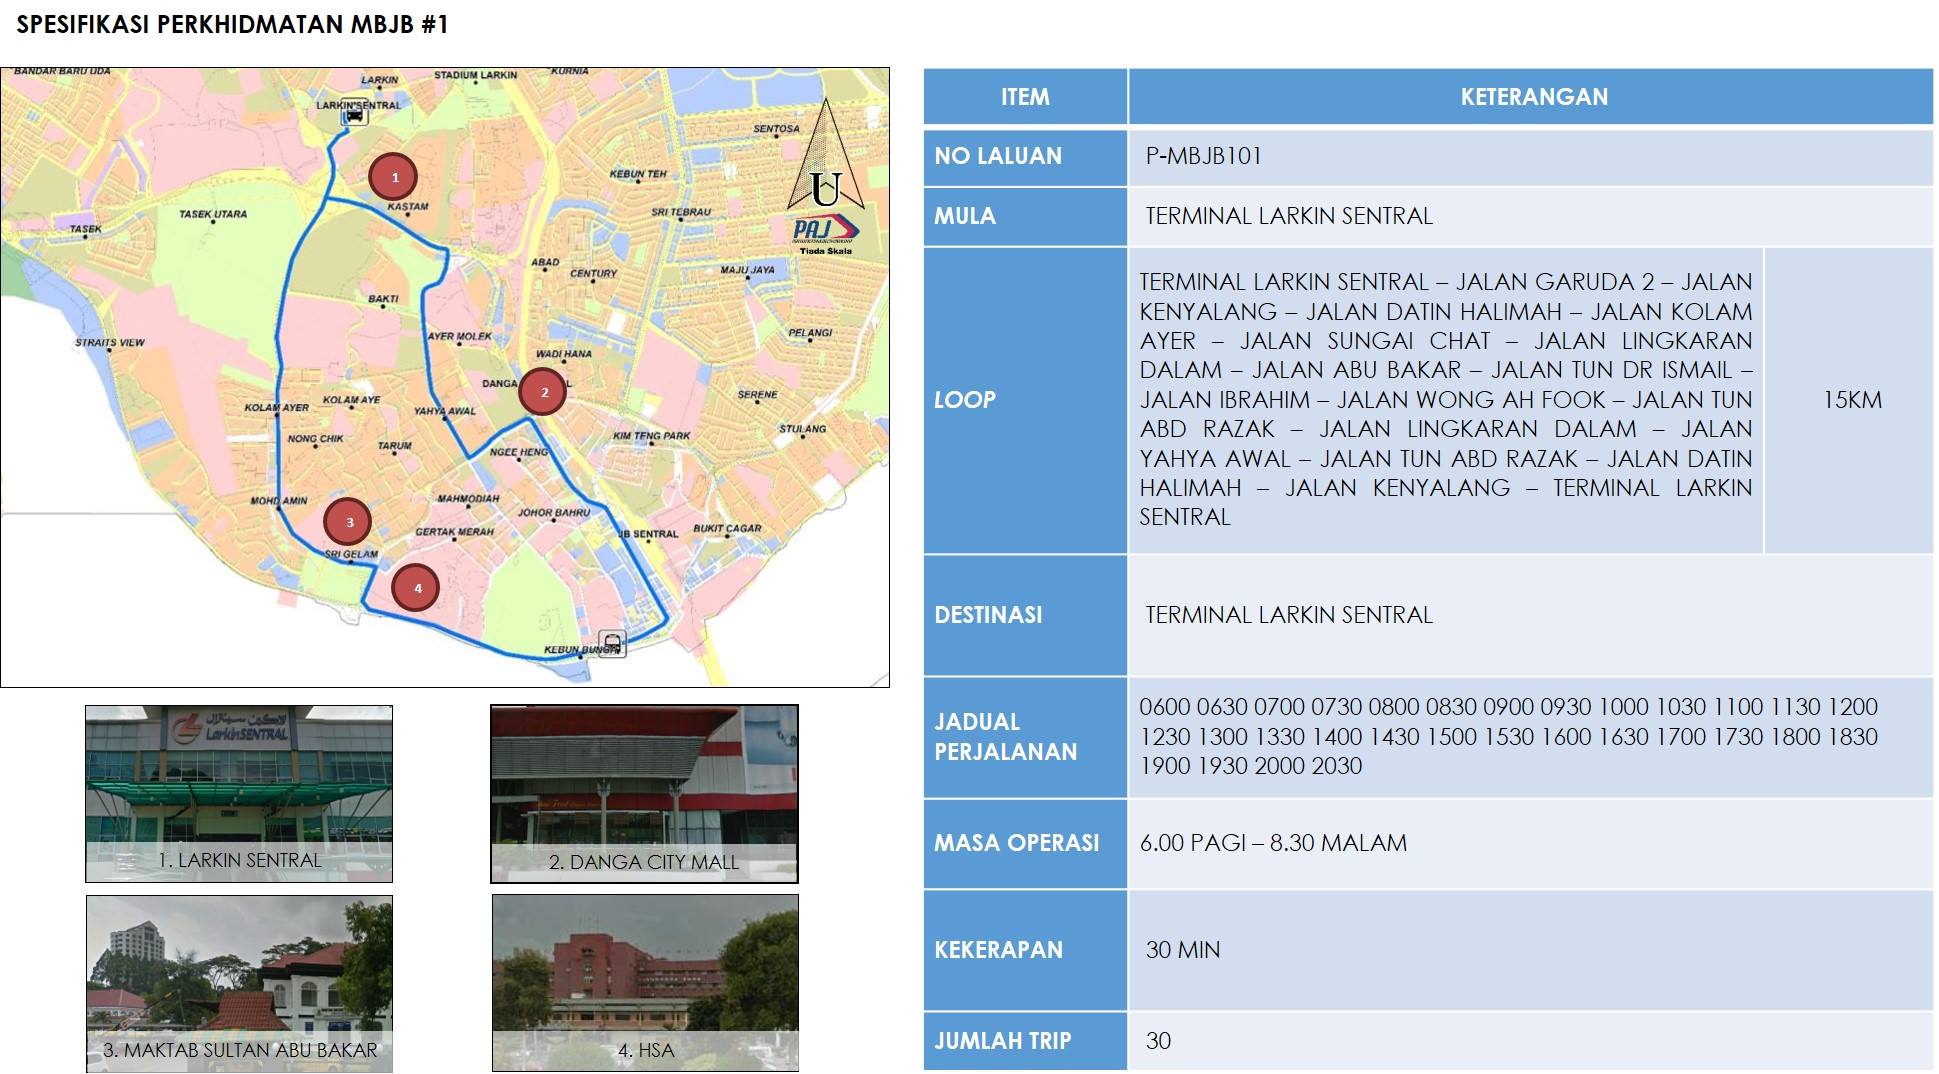Select the route number P-MBJB101 cell
The height and width of the screenshot is (1074, 1939).
pyautogui.click(x=1204, y=156)
